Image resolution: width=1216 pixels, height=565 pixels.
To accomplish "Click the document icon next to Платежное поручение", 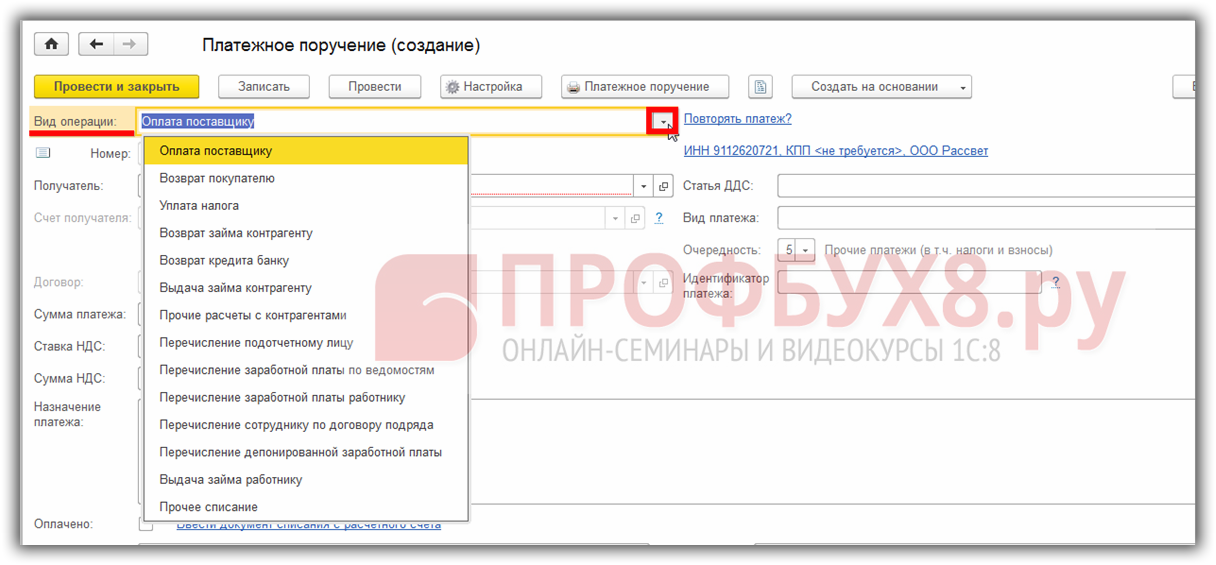I will (x=761, y=87).
